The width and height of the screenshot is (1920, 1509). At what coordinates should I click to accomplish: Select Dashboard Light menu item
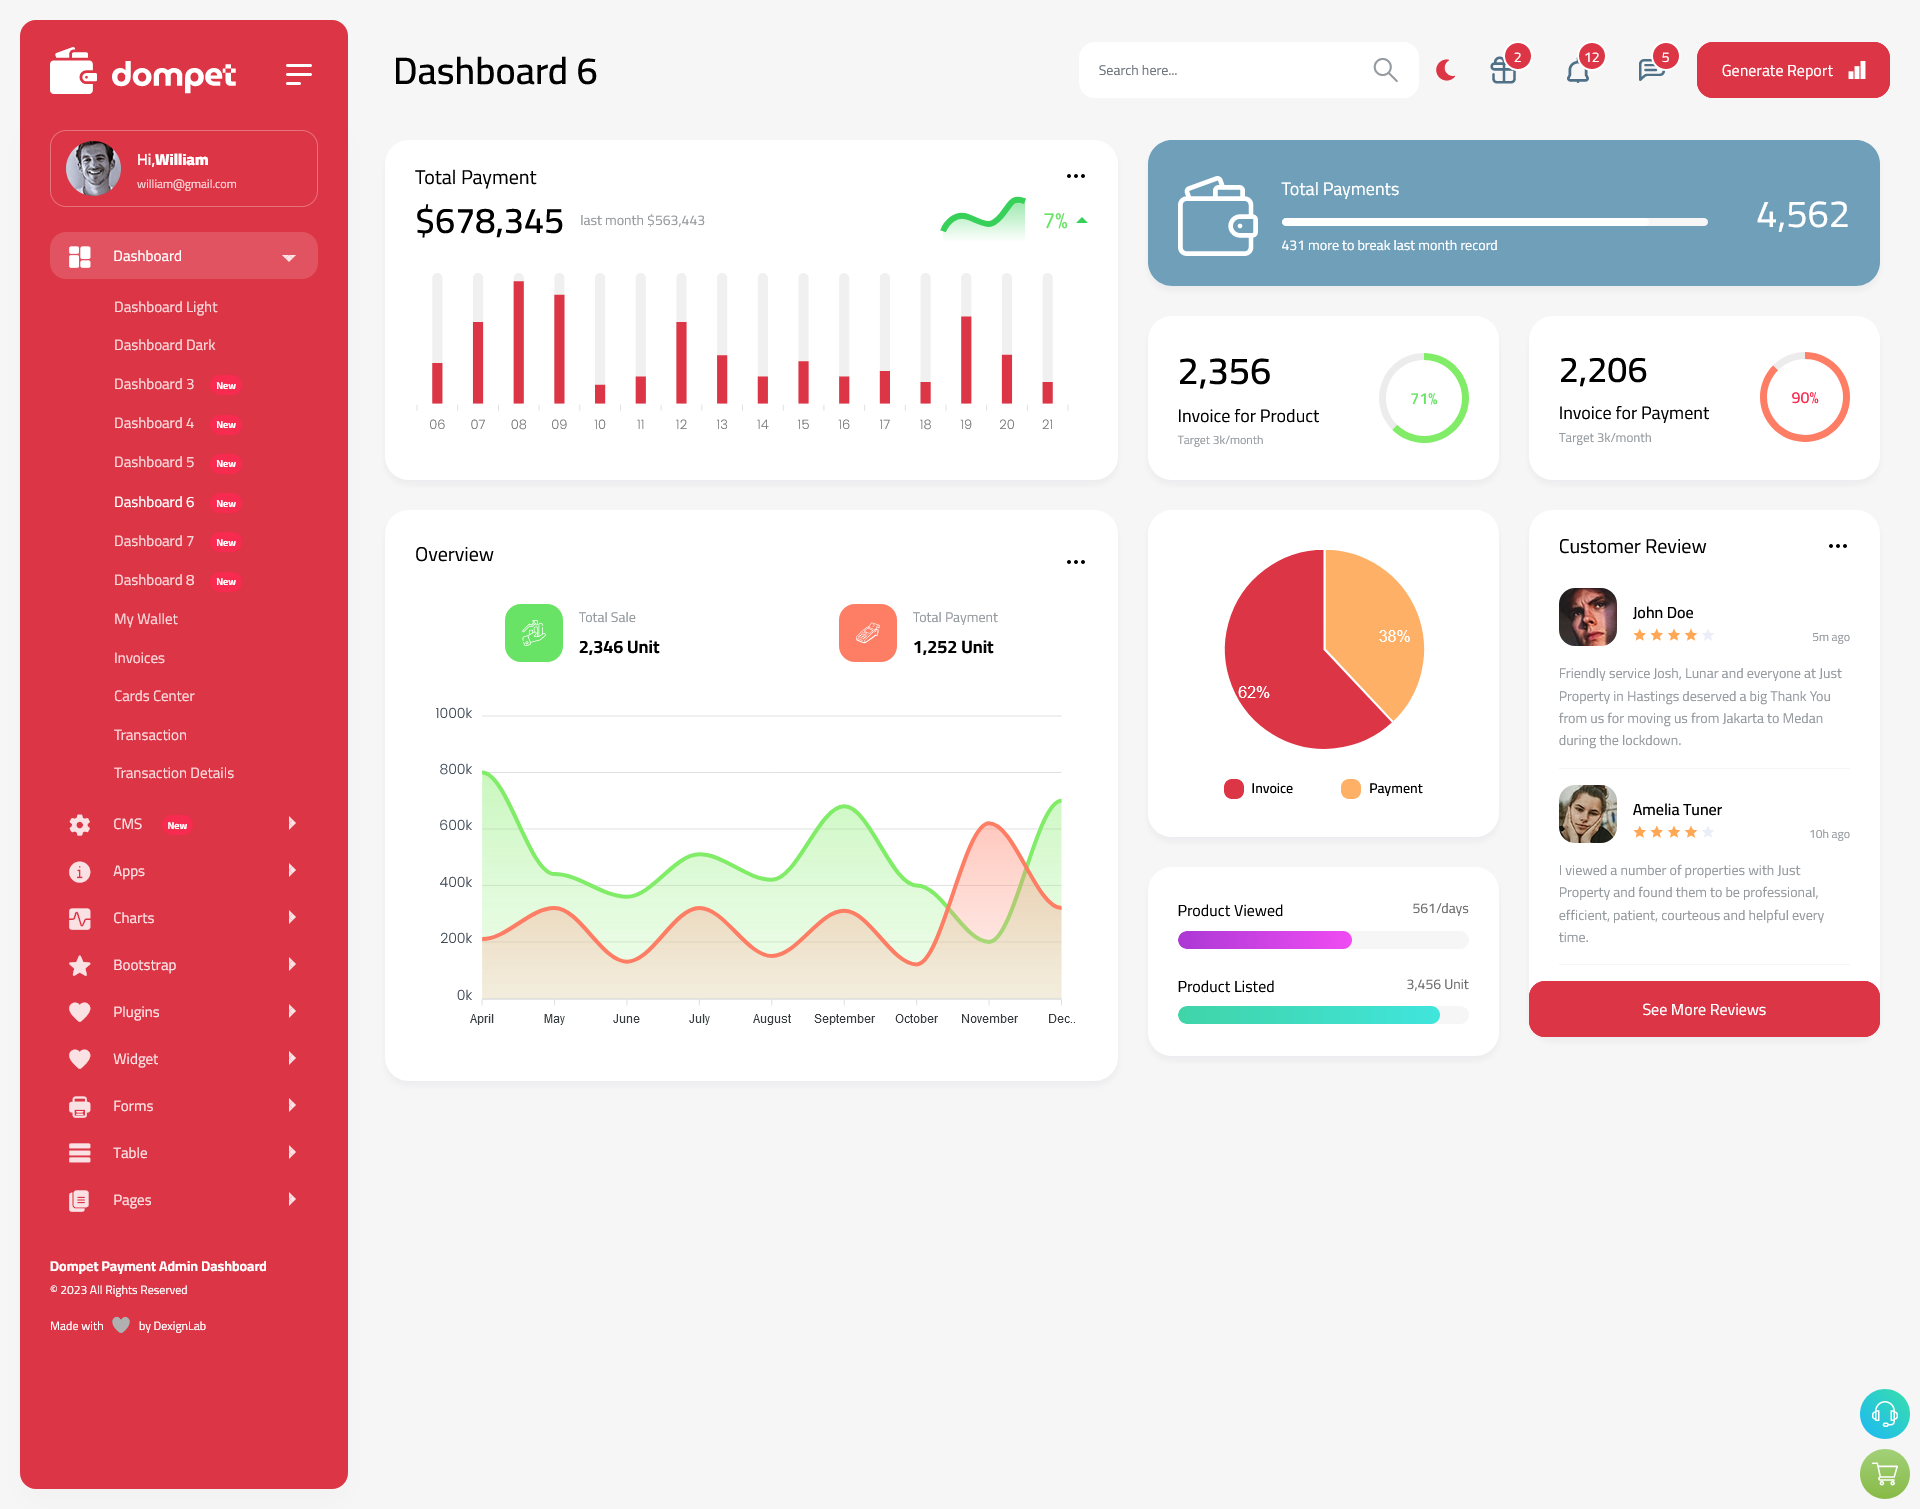coord(164,306)
